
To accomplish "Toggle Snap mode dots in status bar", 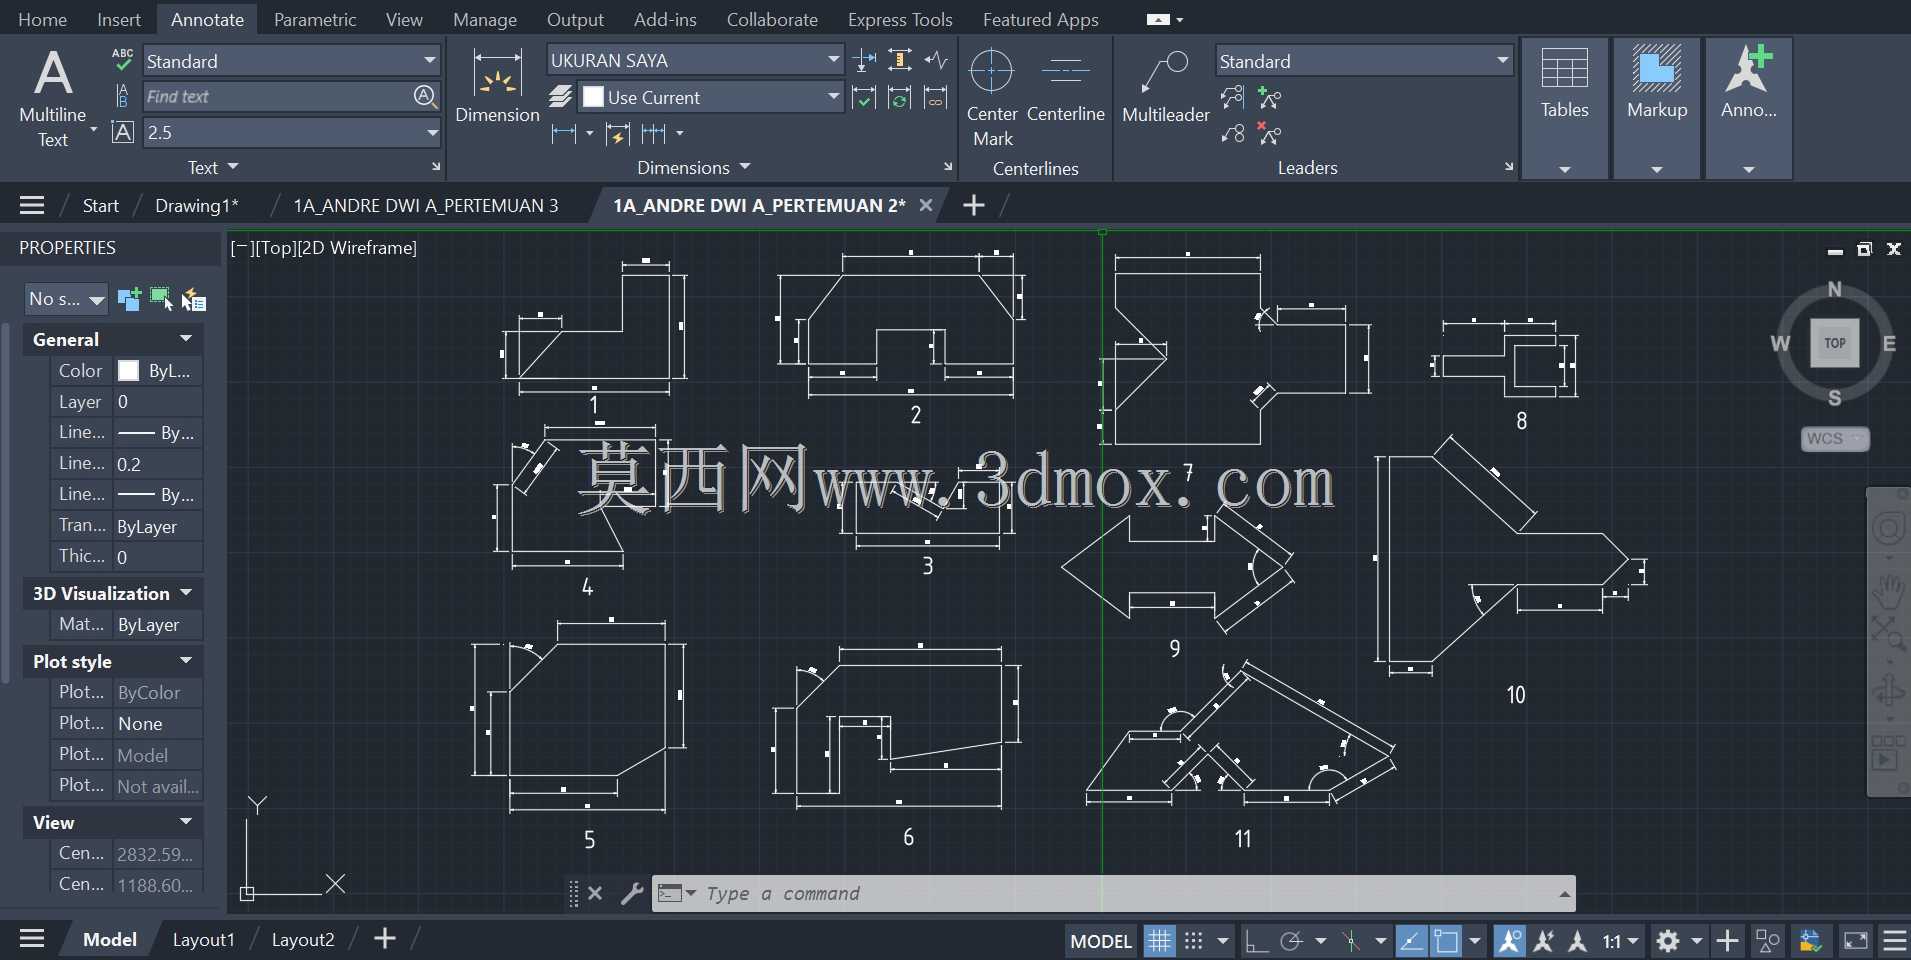I will click(1194, 941).
